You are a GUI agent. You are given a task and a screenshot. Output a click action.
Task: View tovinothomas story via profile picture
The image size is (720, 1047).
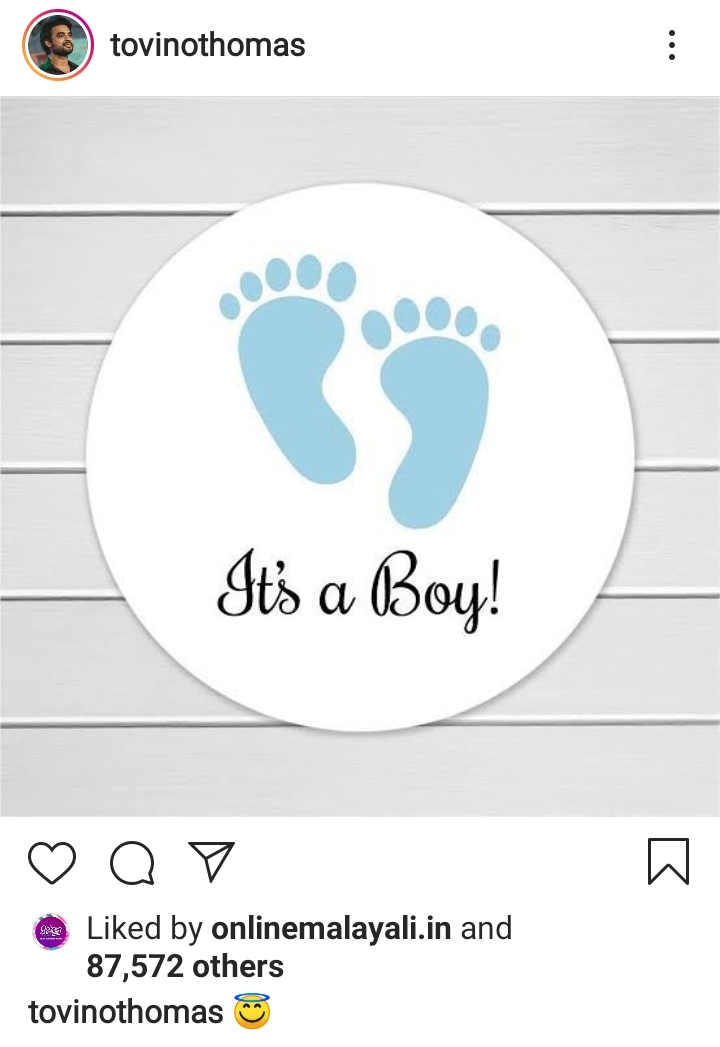tap(57, 45)
